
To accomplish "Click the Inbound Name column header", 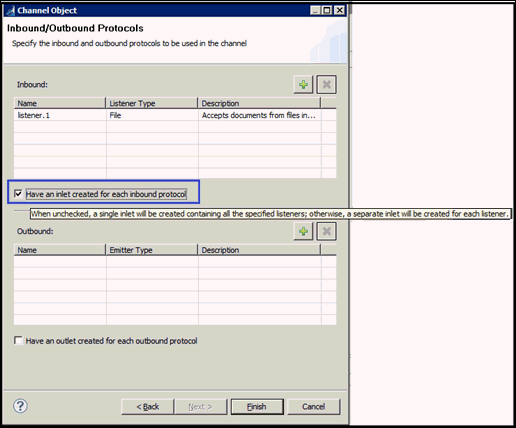I will tap(60, 103).
